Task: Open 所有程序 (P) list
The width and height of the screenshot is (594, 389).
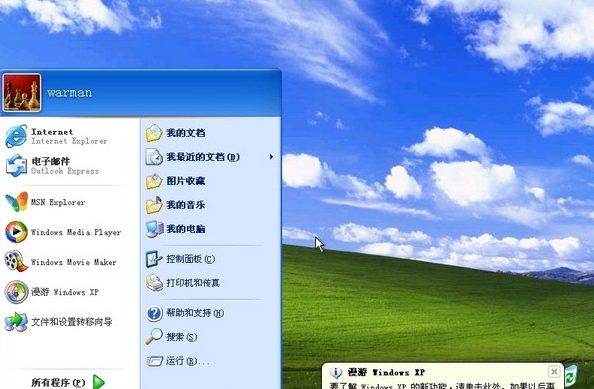Action: click(58, 383)
